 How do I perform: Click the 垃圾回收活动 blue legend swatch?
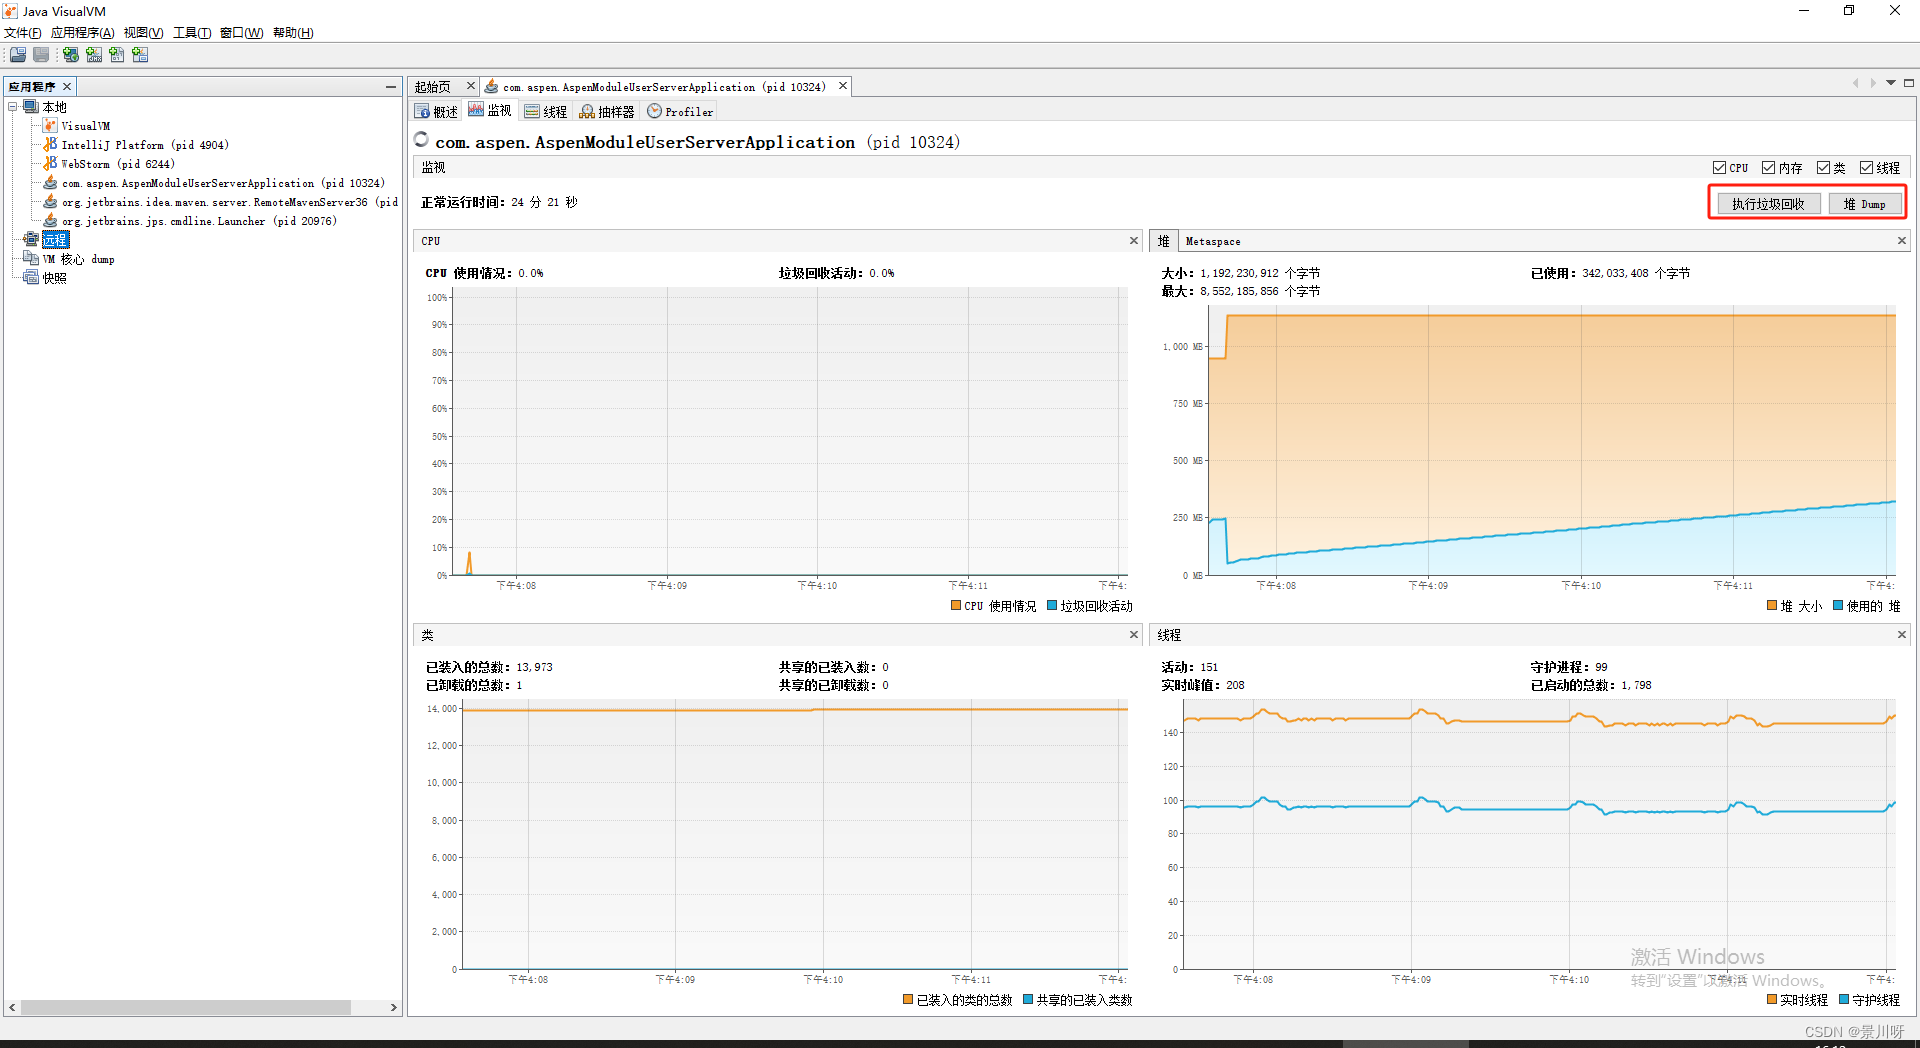[x=1052, y=606]
